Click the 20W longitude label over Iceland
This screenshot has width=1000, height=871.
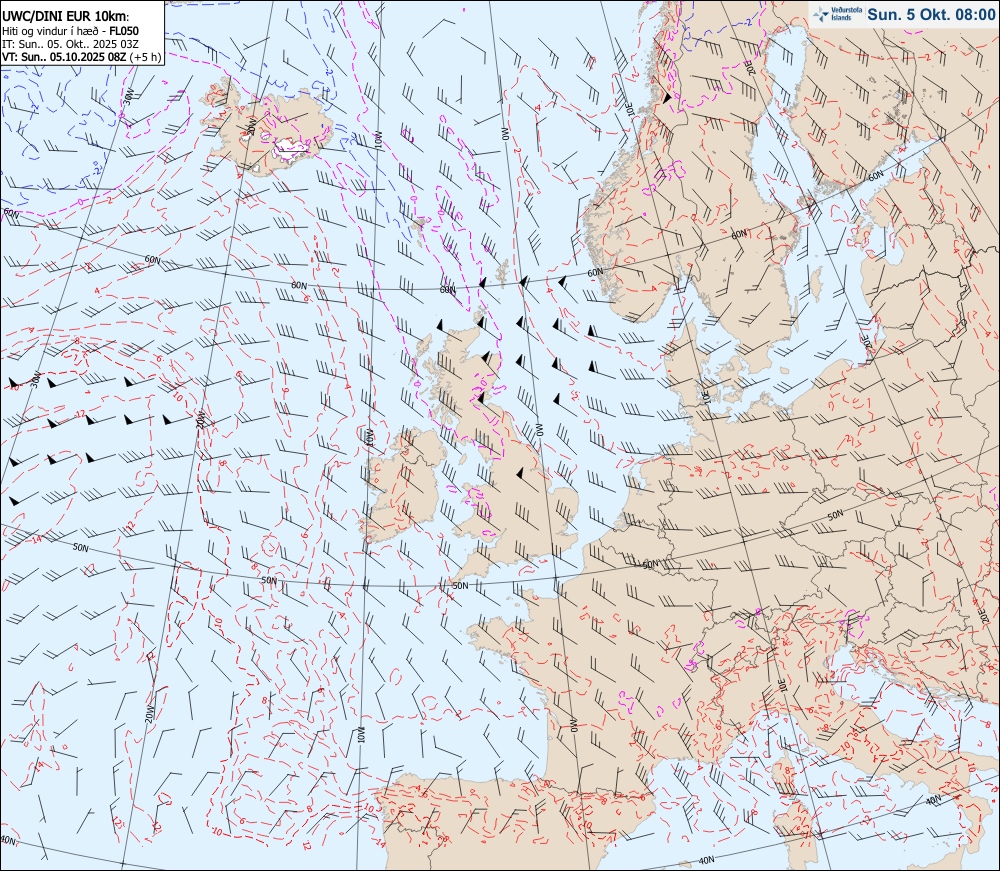[x=251, y=126]
